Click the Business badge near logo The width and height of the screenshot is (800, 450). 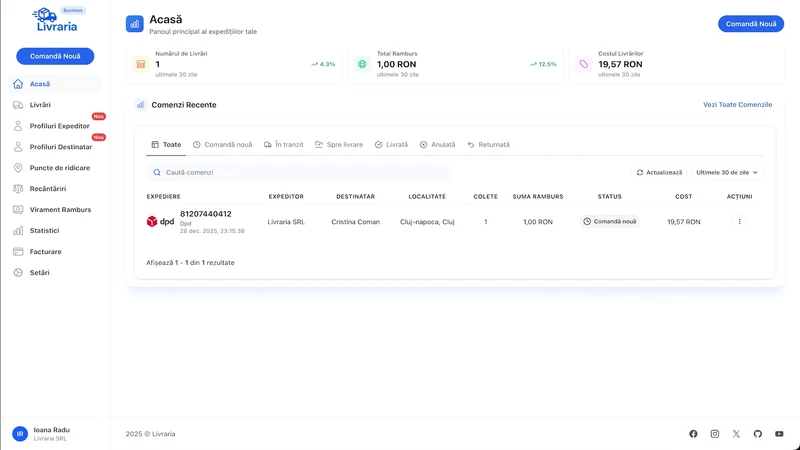[73, 10]
